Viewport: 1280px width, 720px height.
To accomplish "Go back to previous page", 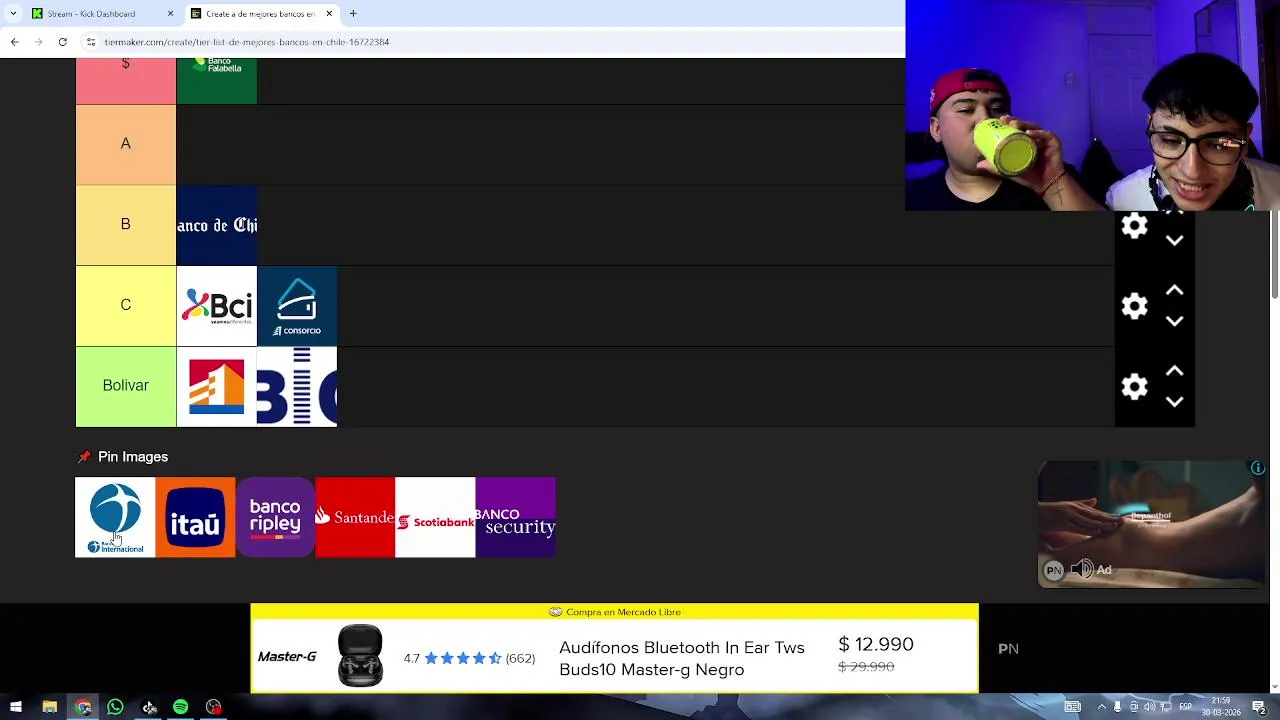I will 14,42.
